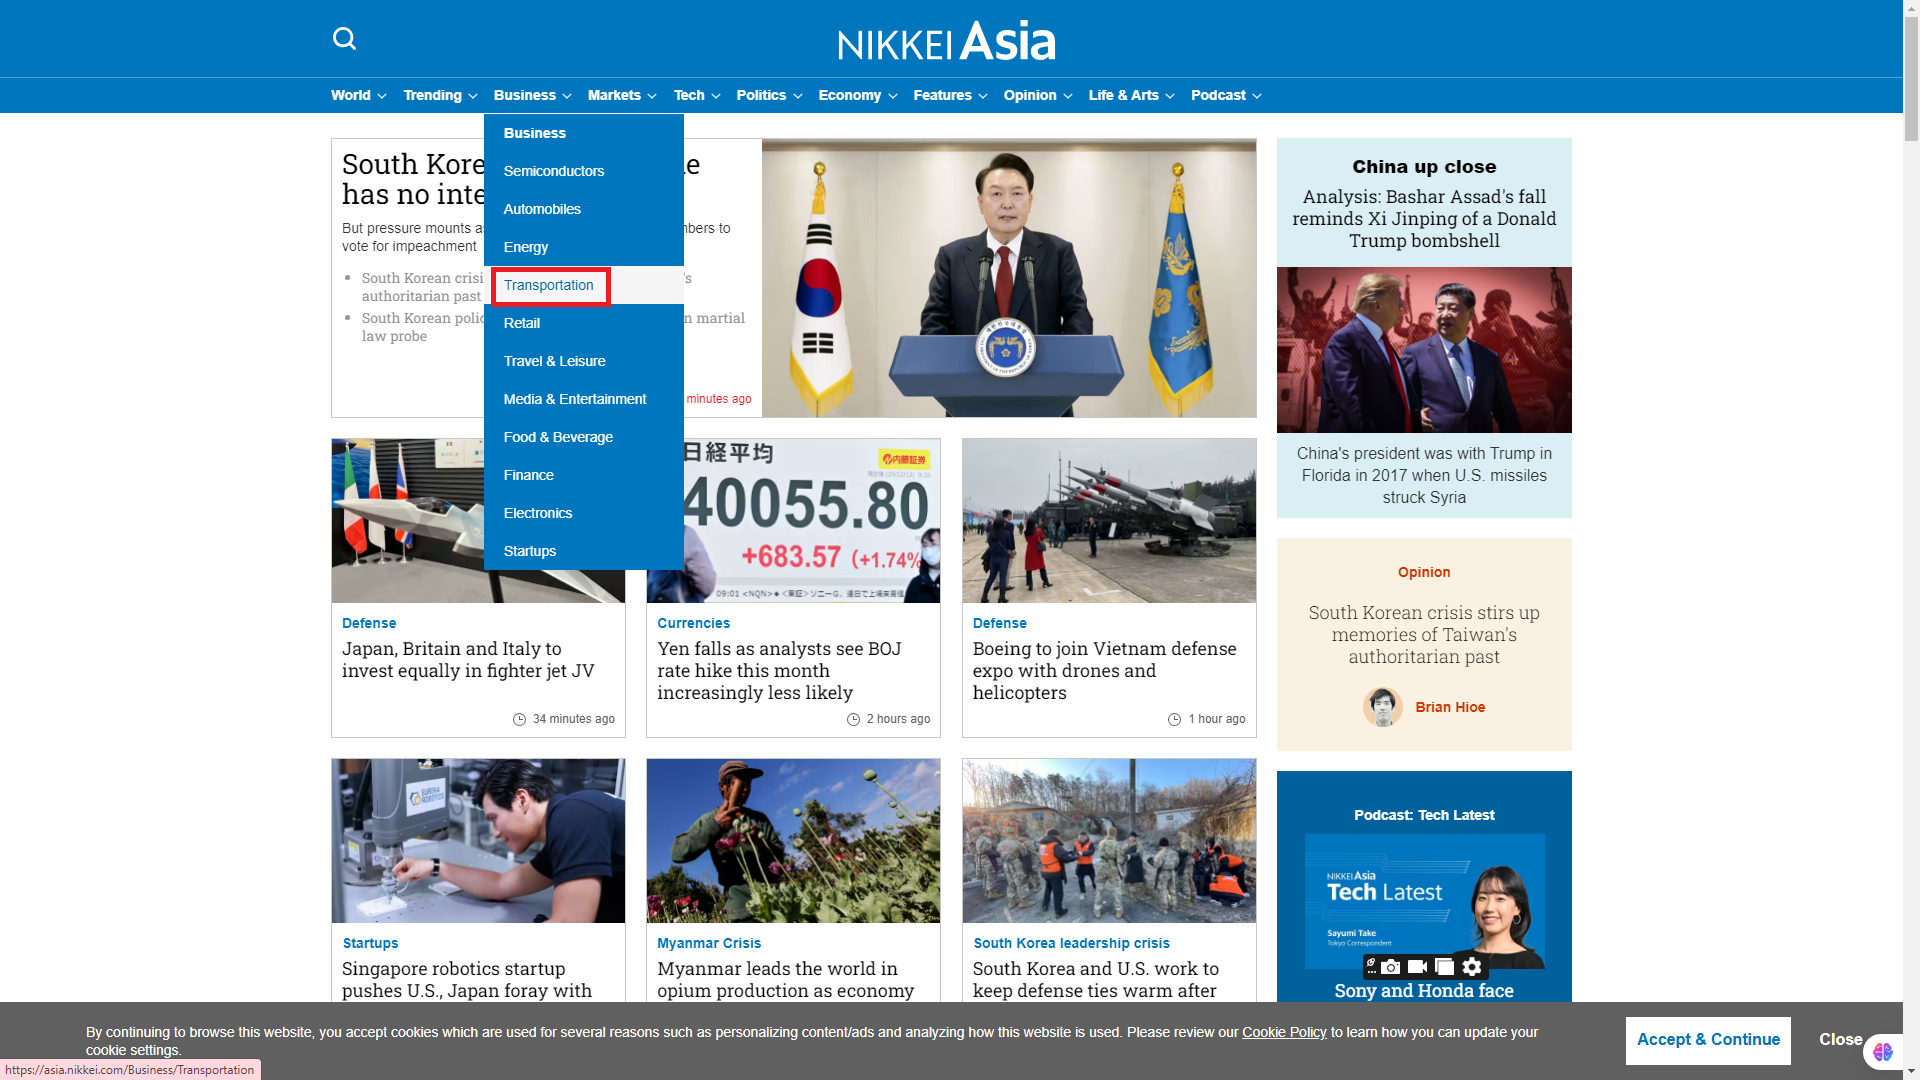Click the page scrollbar down arrow
The width and height of the screenshot is (1920, 1080).
pos(1910,1071)
